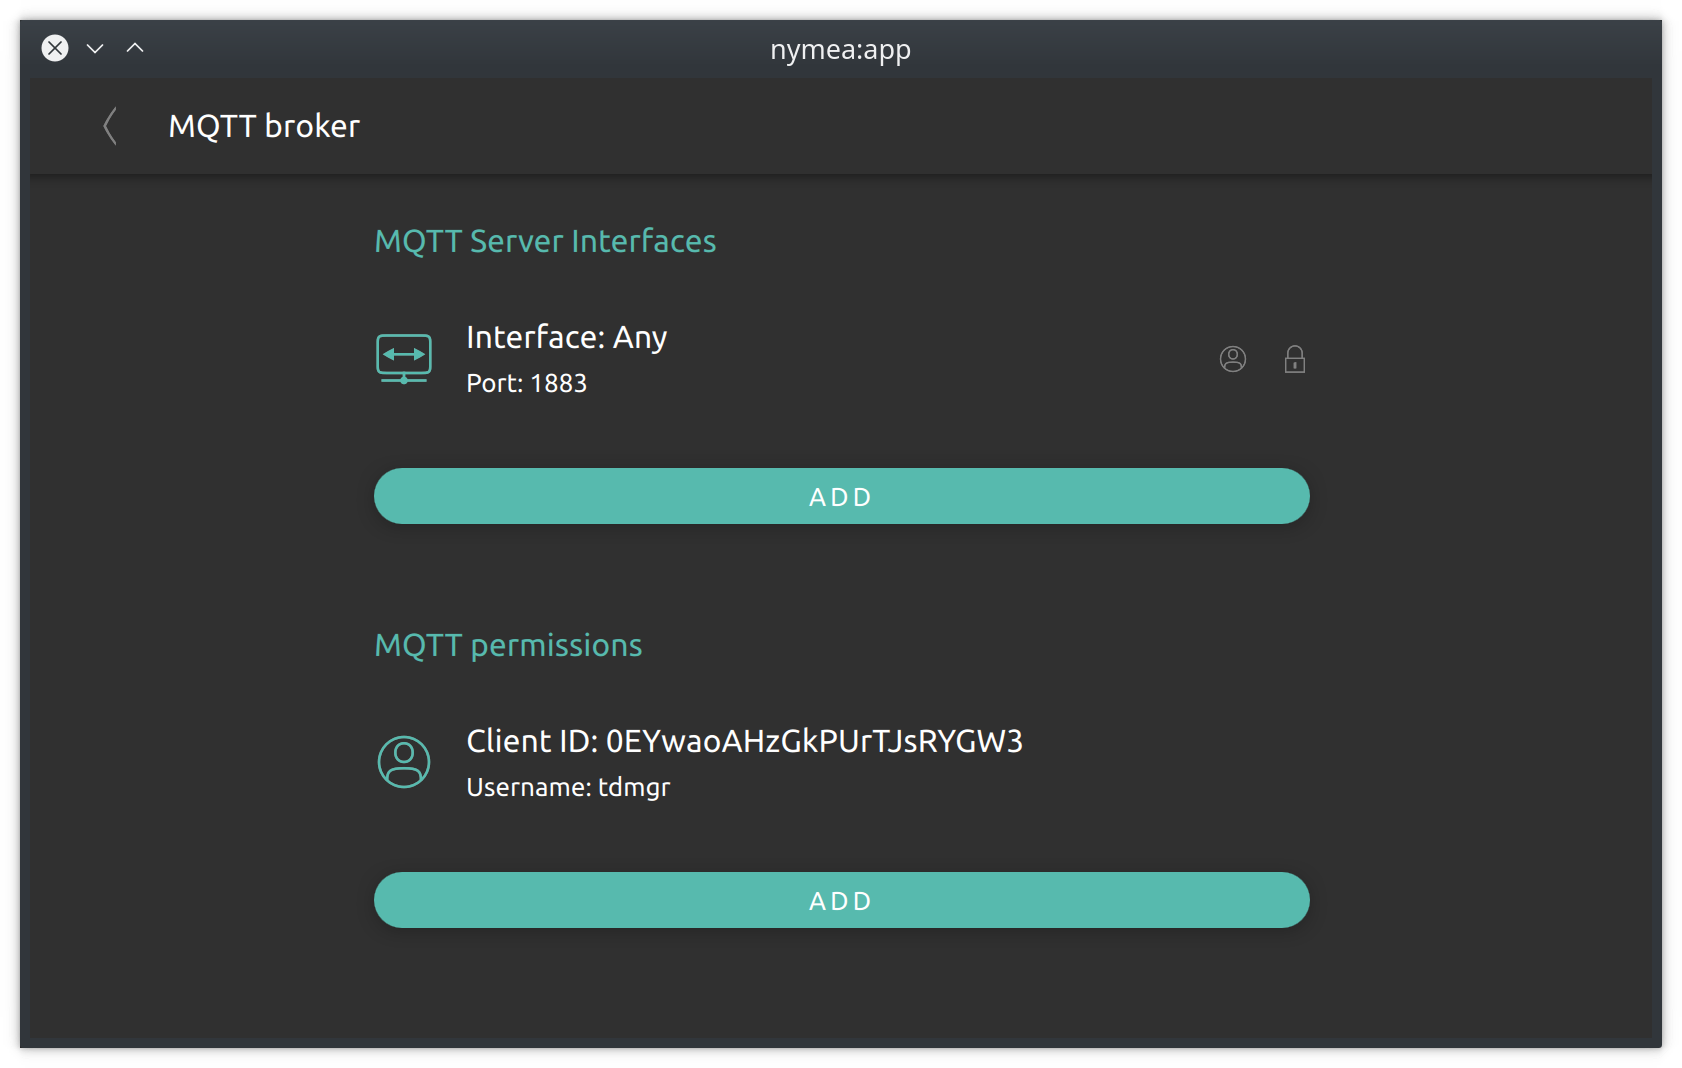Open the Any interface server configuration row
The width and height of the screenshot is (1682, 1068).
tap(842, 359)
